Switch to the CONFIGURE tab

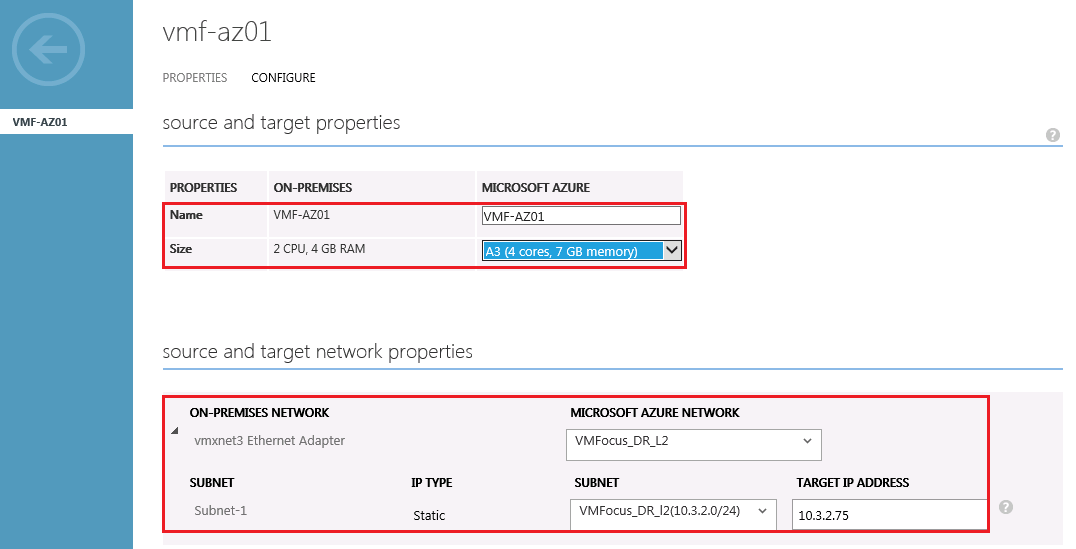coord(283,78)
